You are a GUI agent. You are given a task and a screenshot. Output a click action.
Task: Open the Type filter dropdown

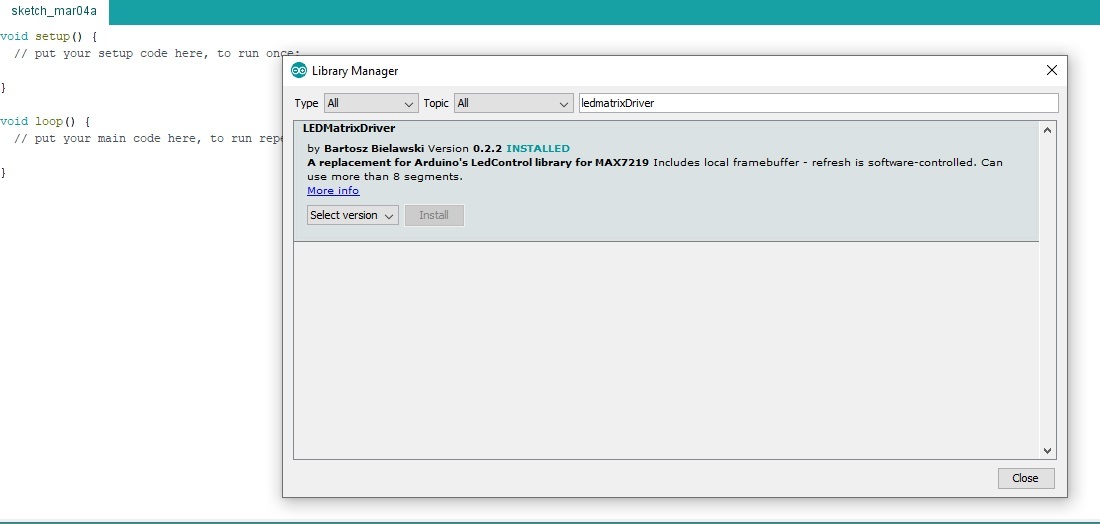tap(371, 103)
